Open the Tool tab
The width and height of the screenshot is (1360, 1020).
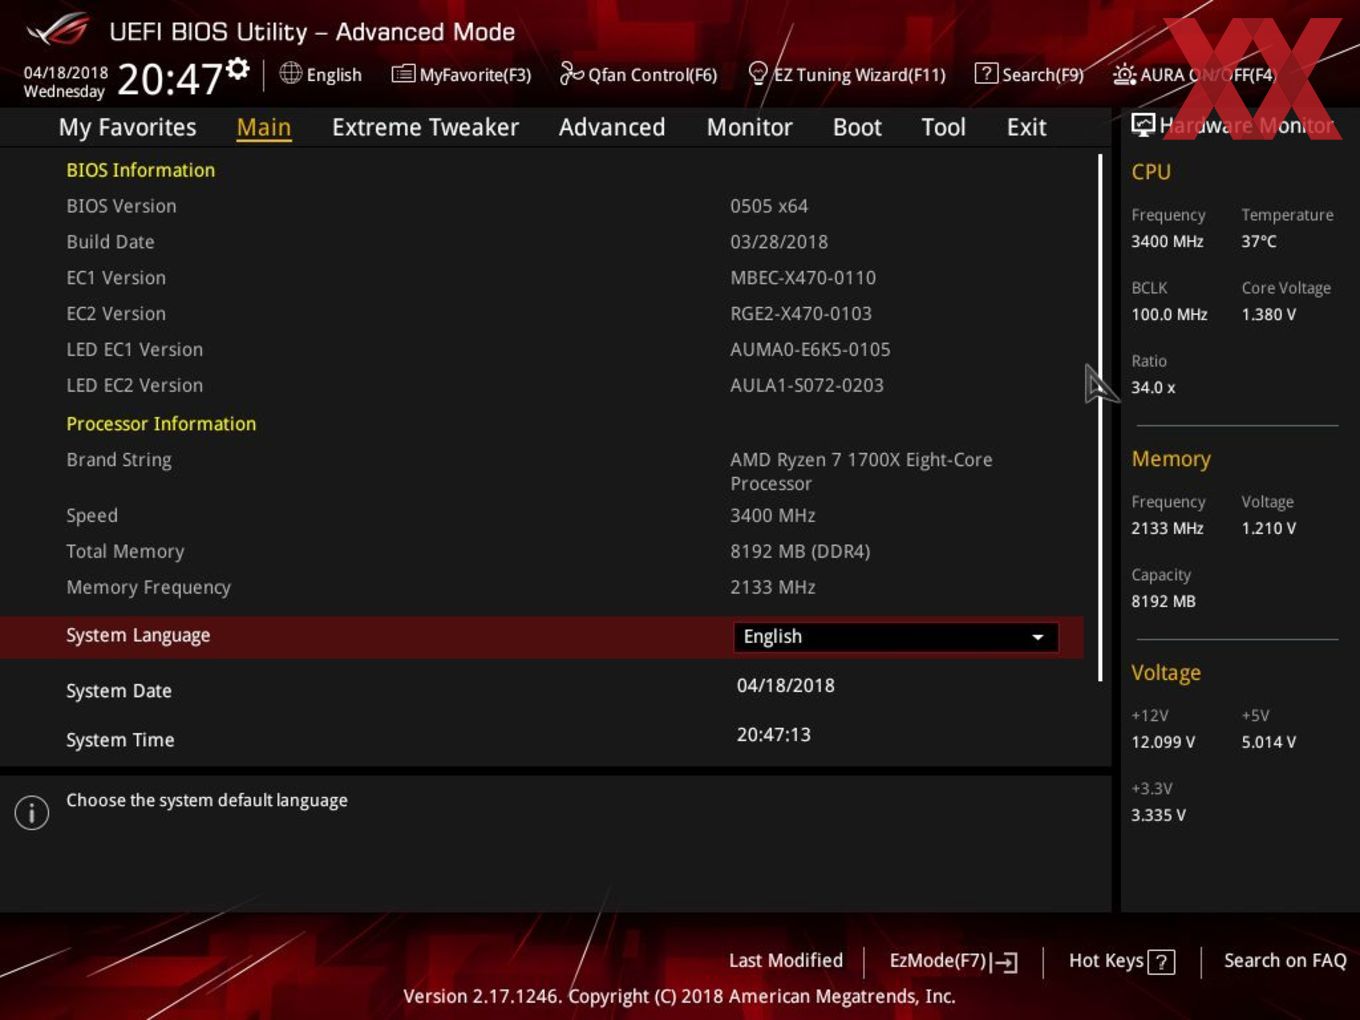coord(943,127)
